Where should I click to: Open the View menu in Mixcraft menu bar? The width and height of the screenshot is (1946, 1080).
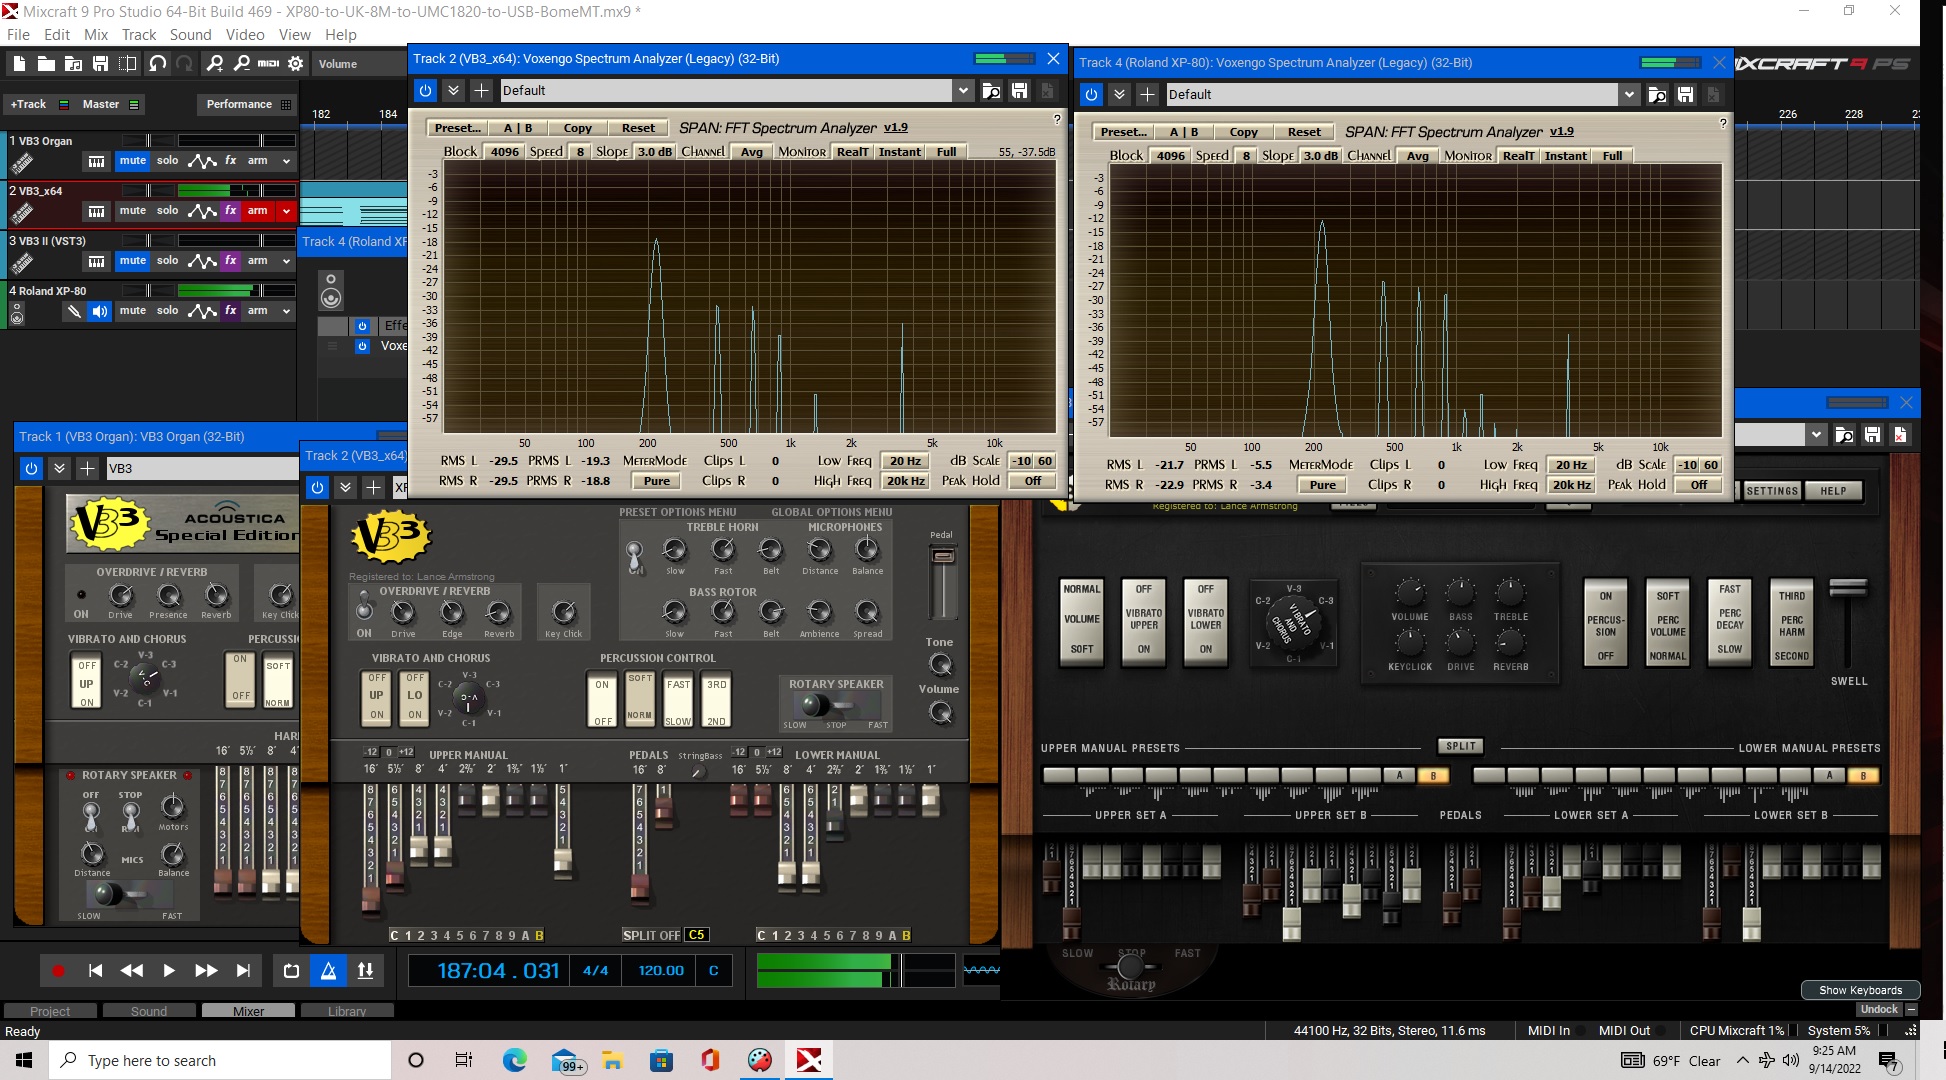pos(295,35)
